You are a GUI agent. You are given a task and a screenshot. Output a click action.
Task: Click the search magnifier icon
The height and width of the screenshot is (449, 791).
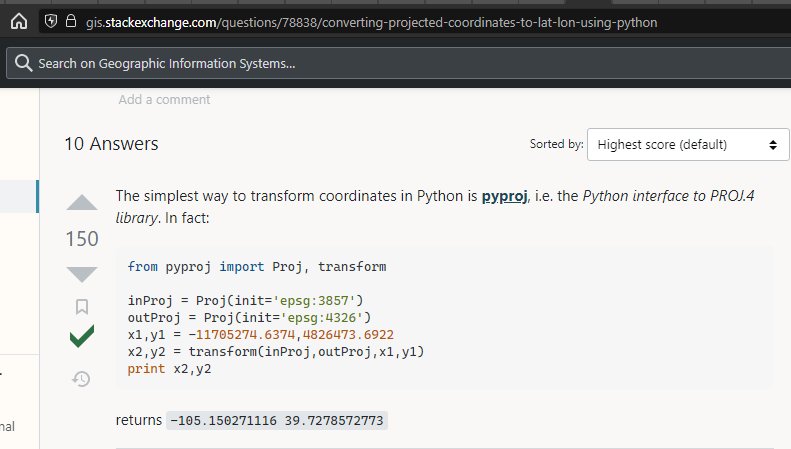(x=23, y=63)
